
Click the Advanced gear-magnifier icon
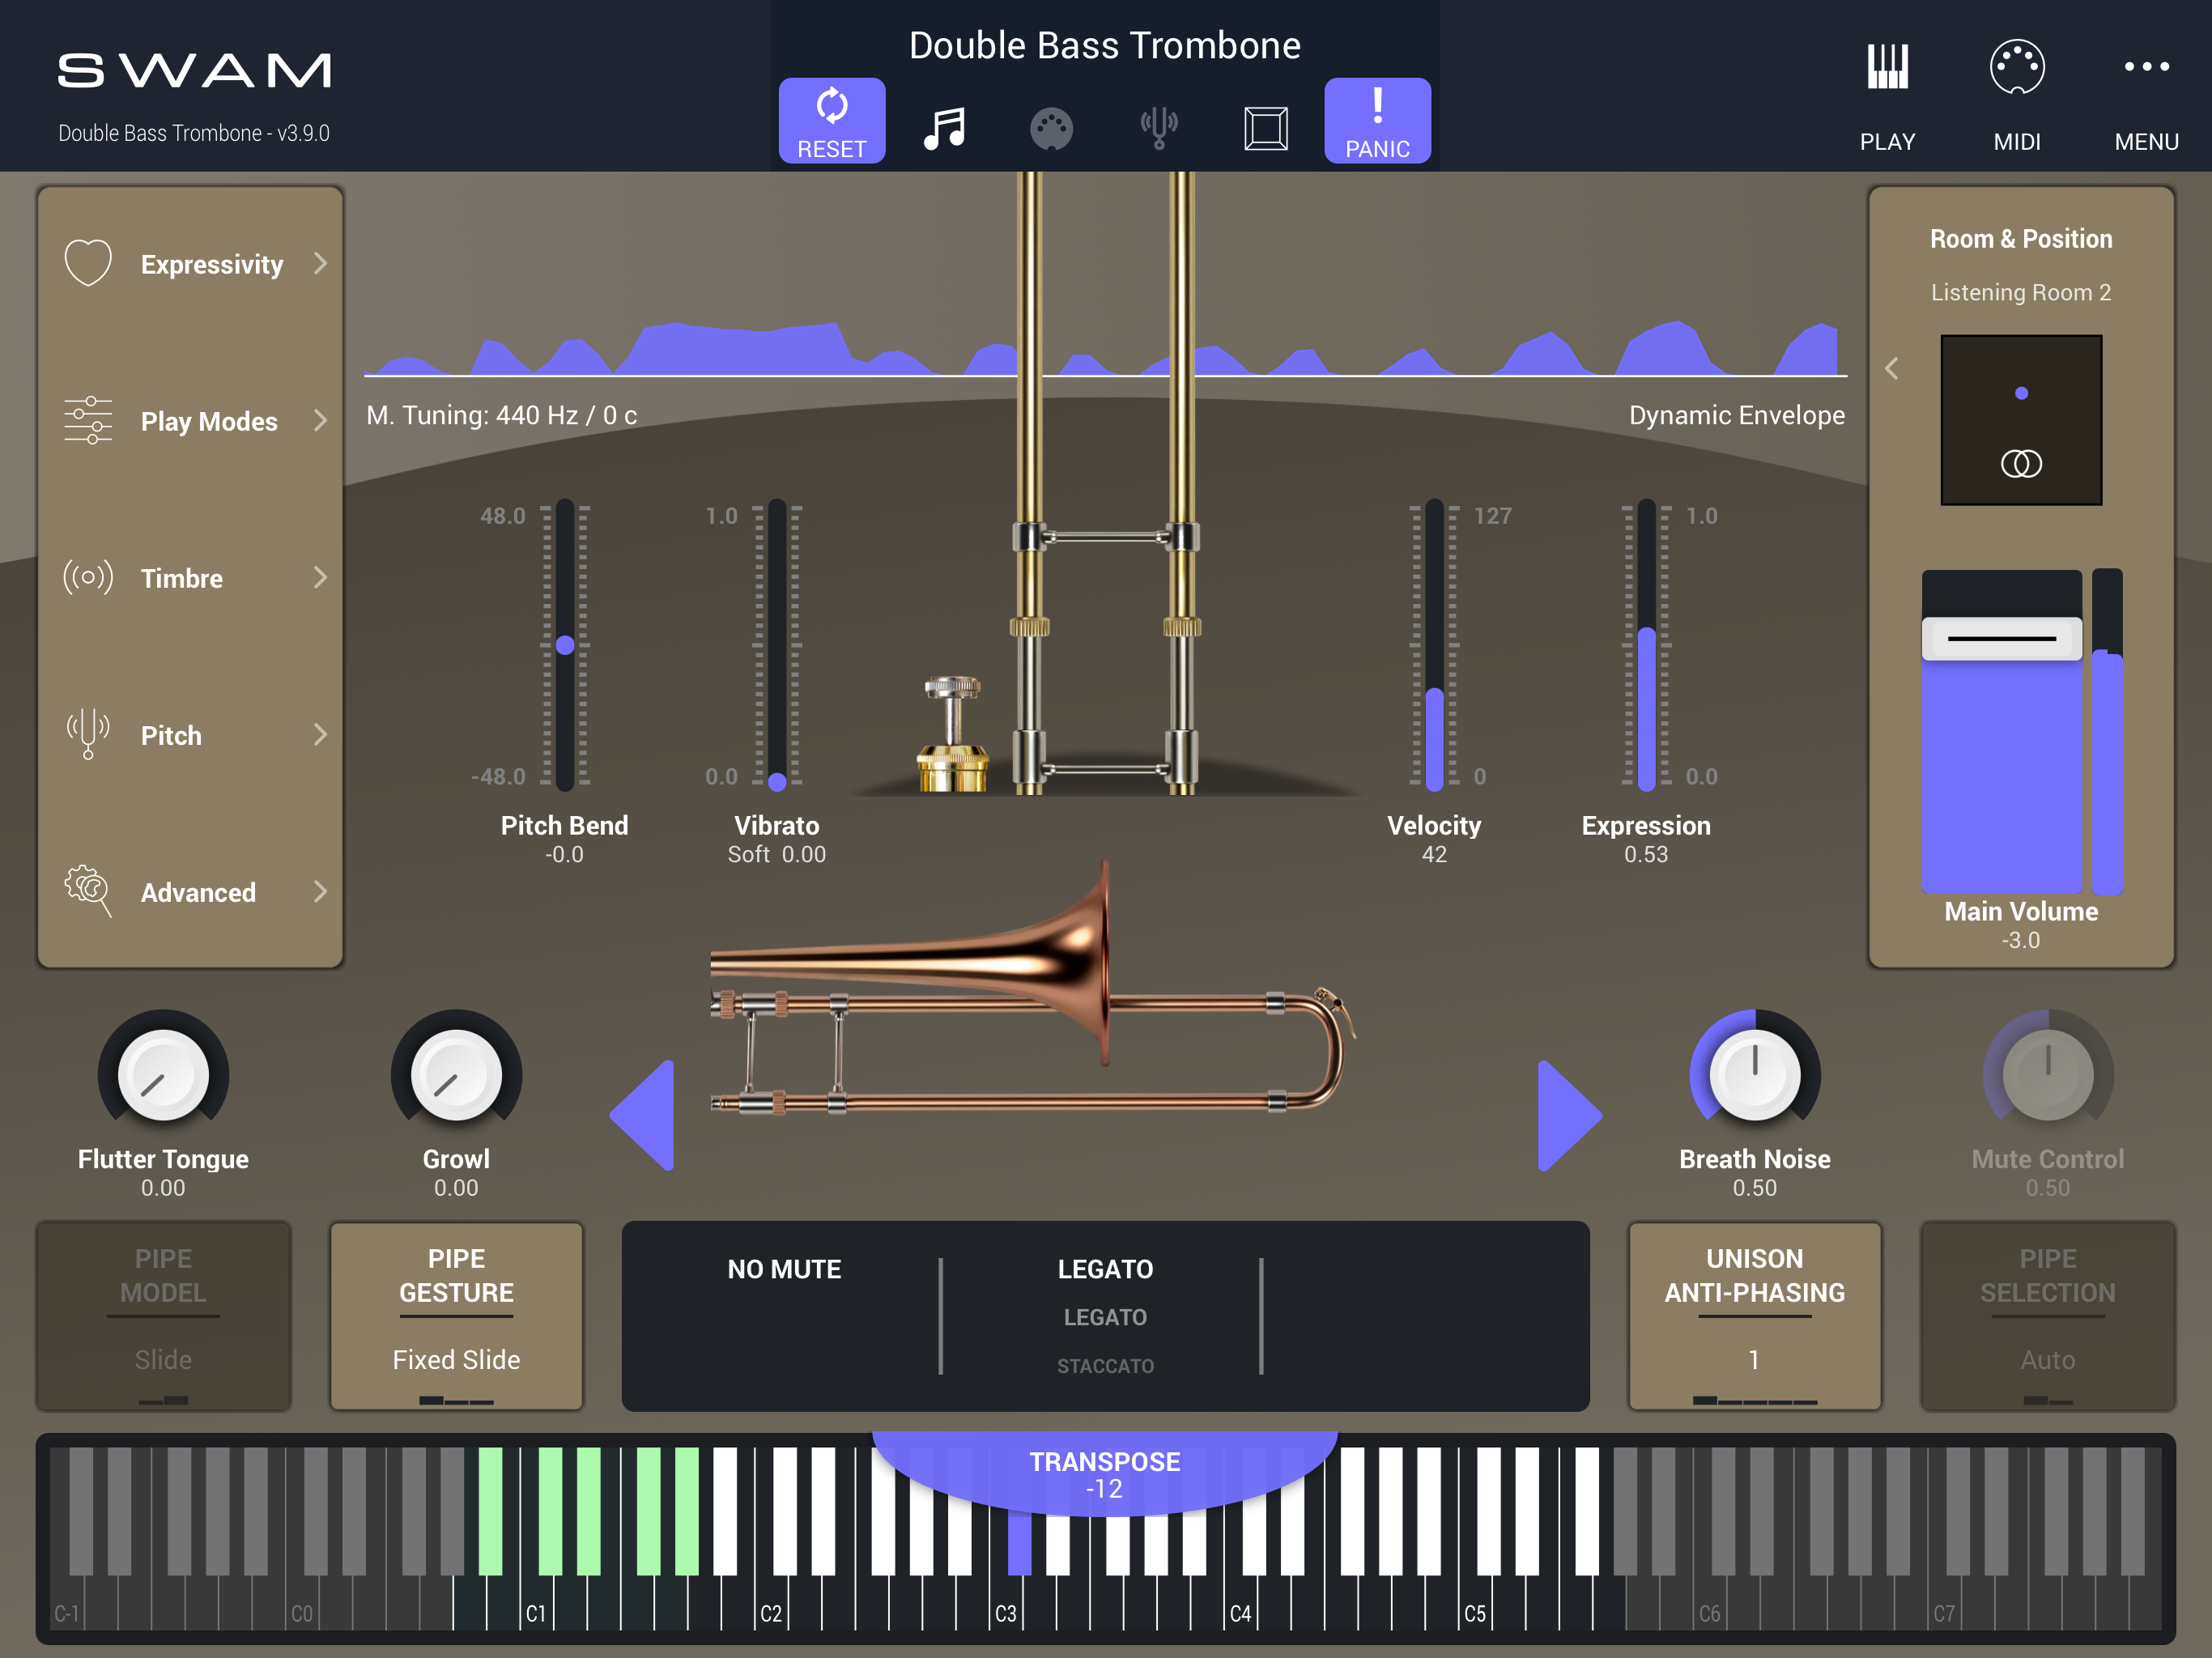88,891
